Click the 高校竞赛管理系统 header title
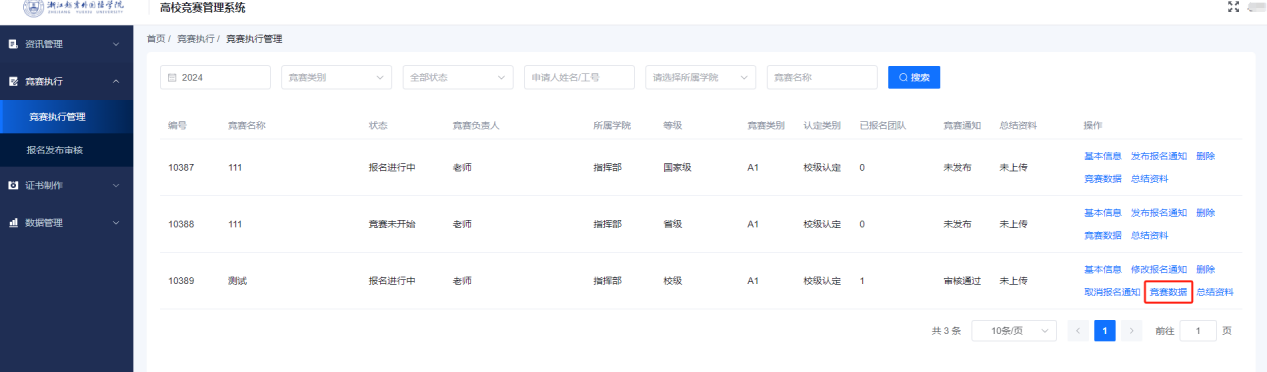Viewport: 1267px width, 372px height. tap(203, 8)
